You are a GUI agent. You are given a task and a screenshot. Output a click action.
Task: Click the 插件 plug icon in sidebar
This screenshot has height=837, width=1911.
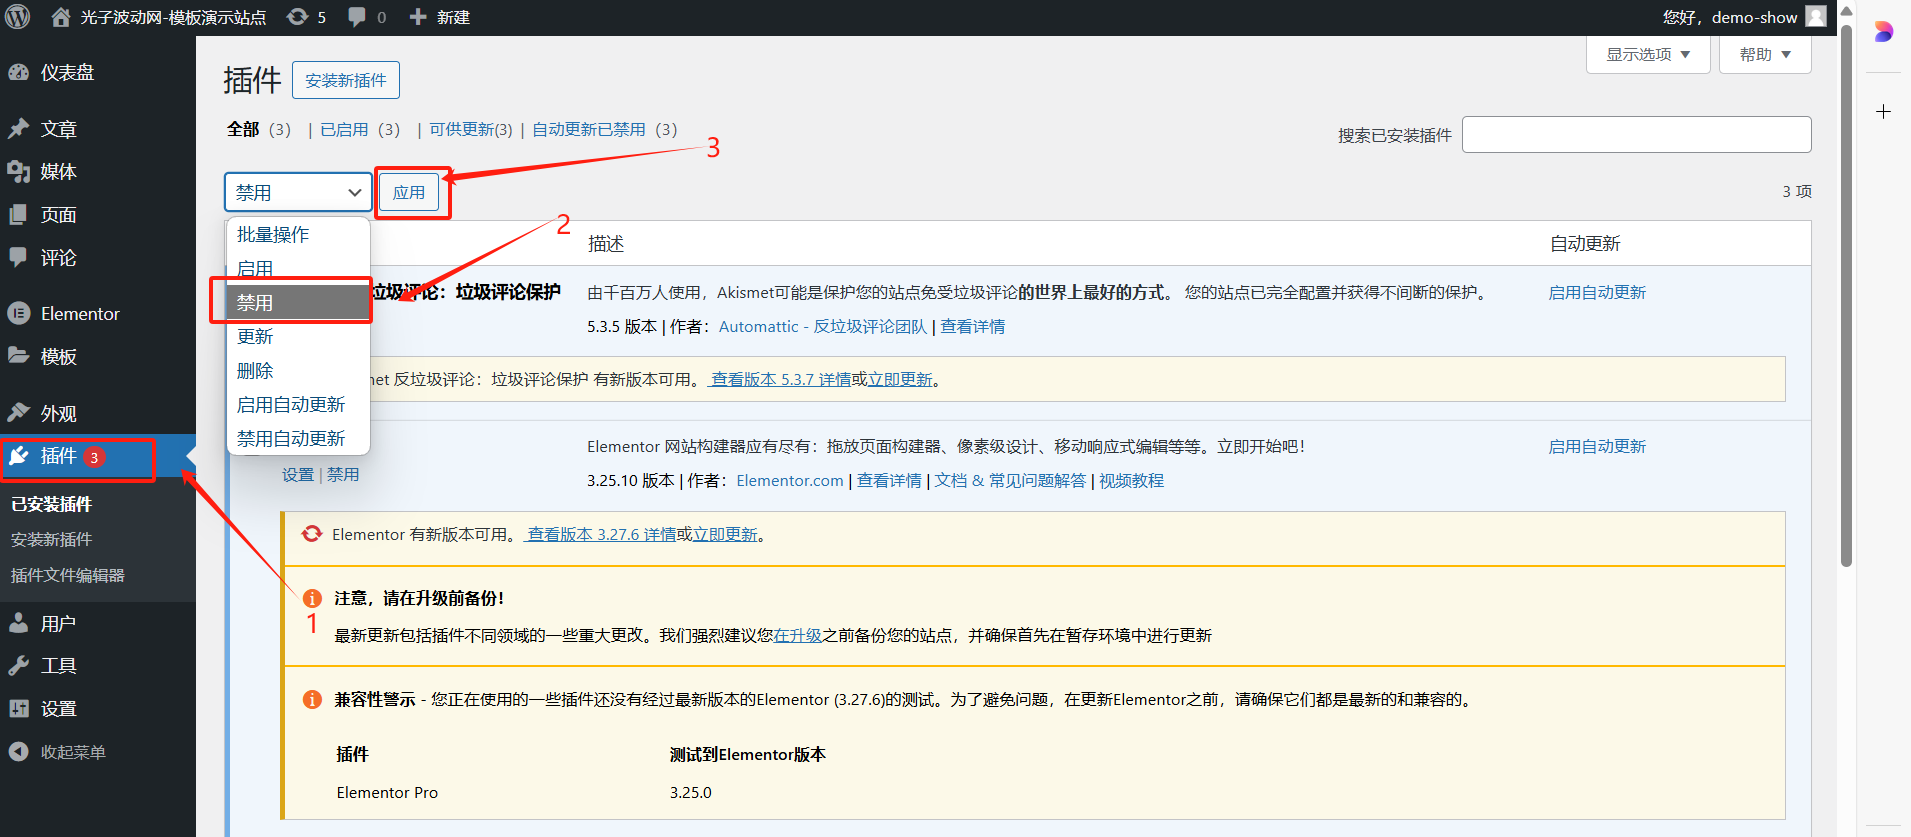[19, 456]
